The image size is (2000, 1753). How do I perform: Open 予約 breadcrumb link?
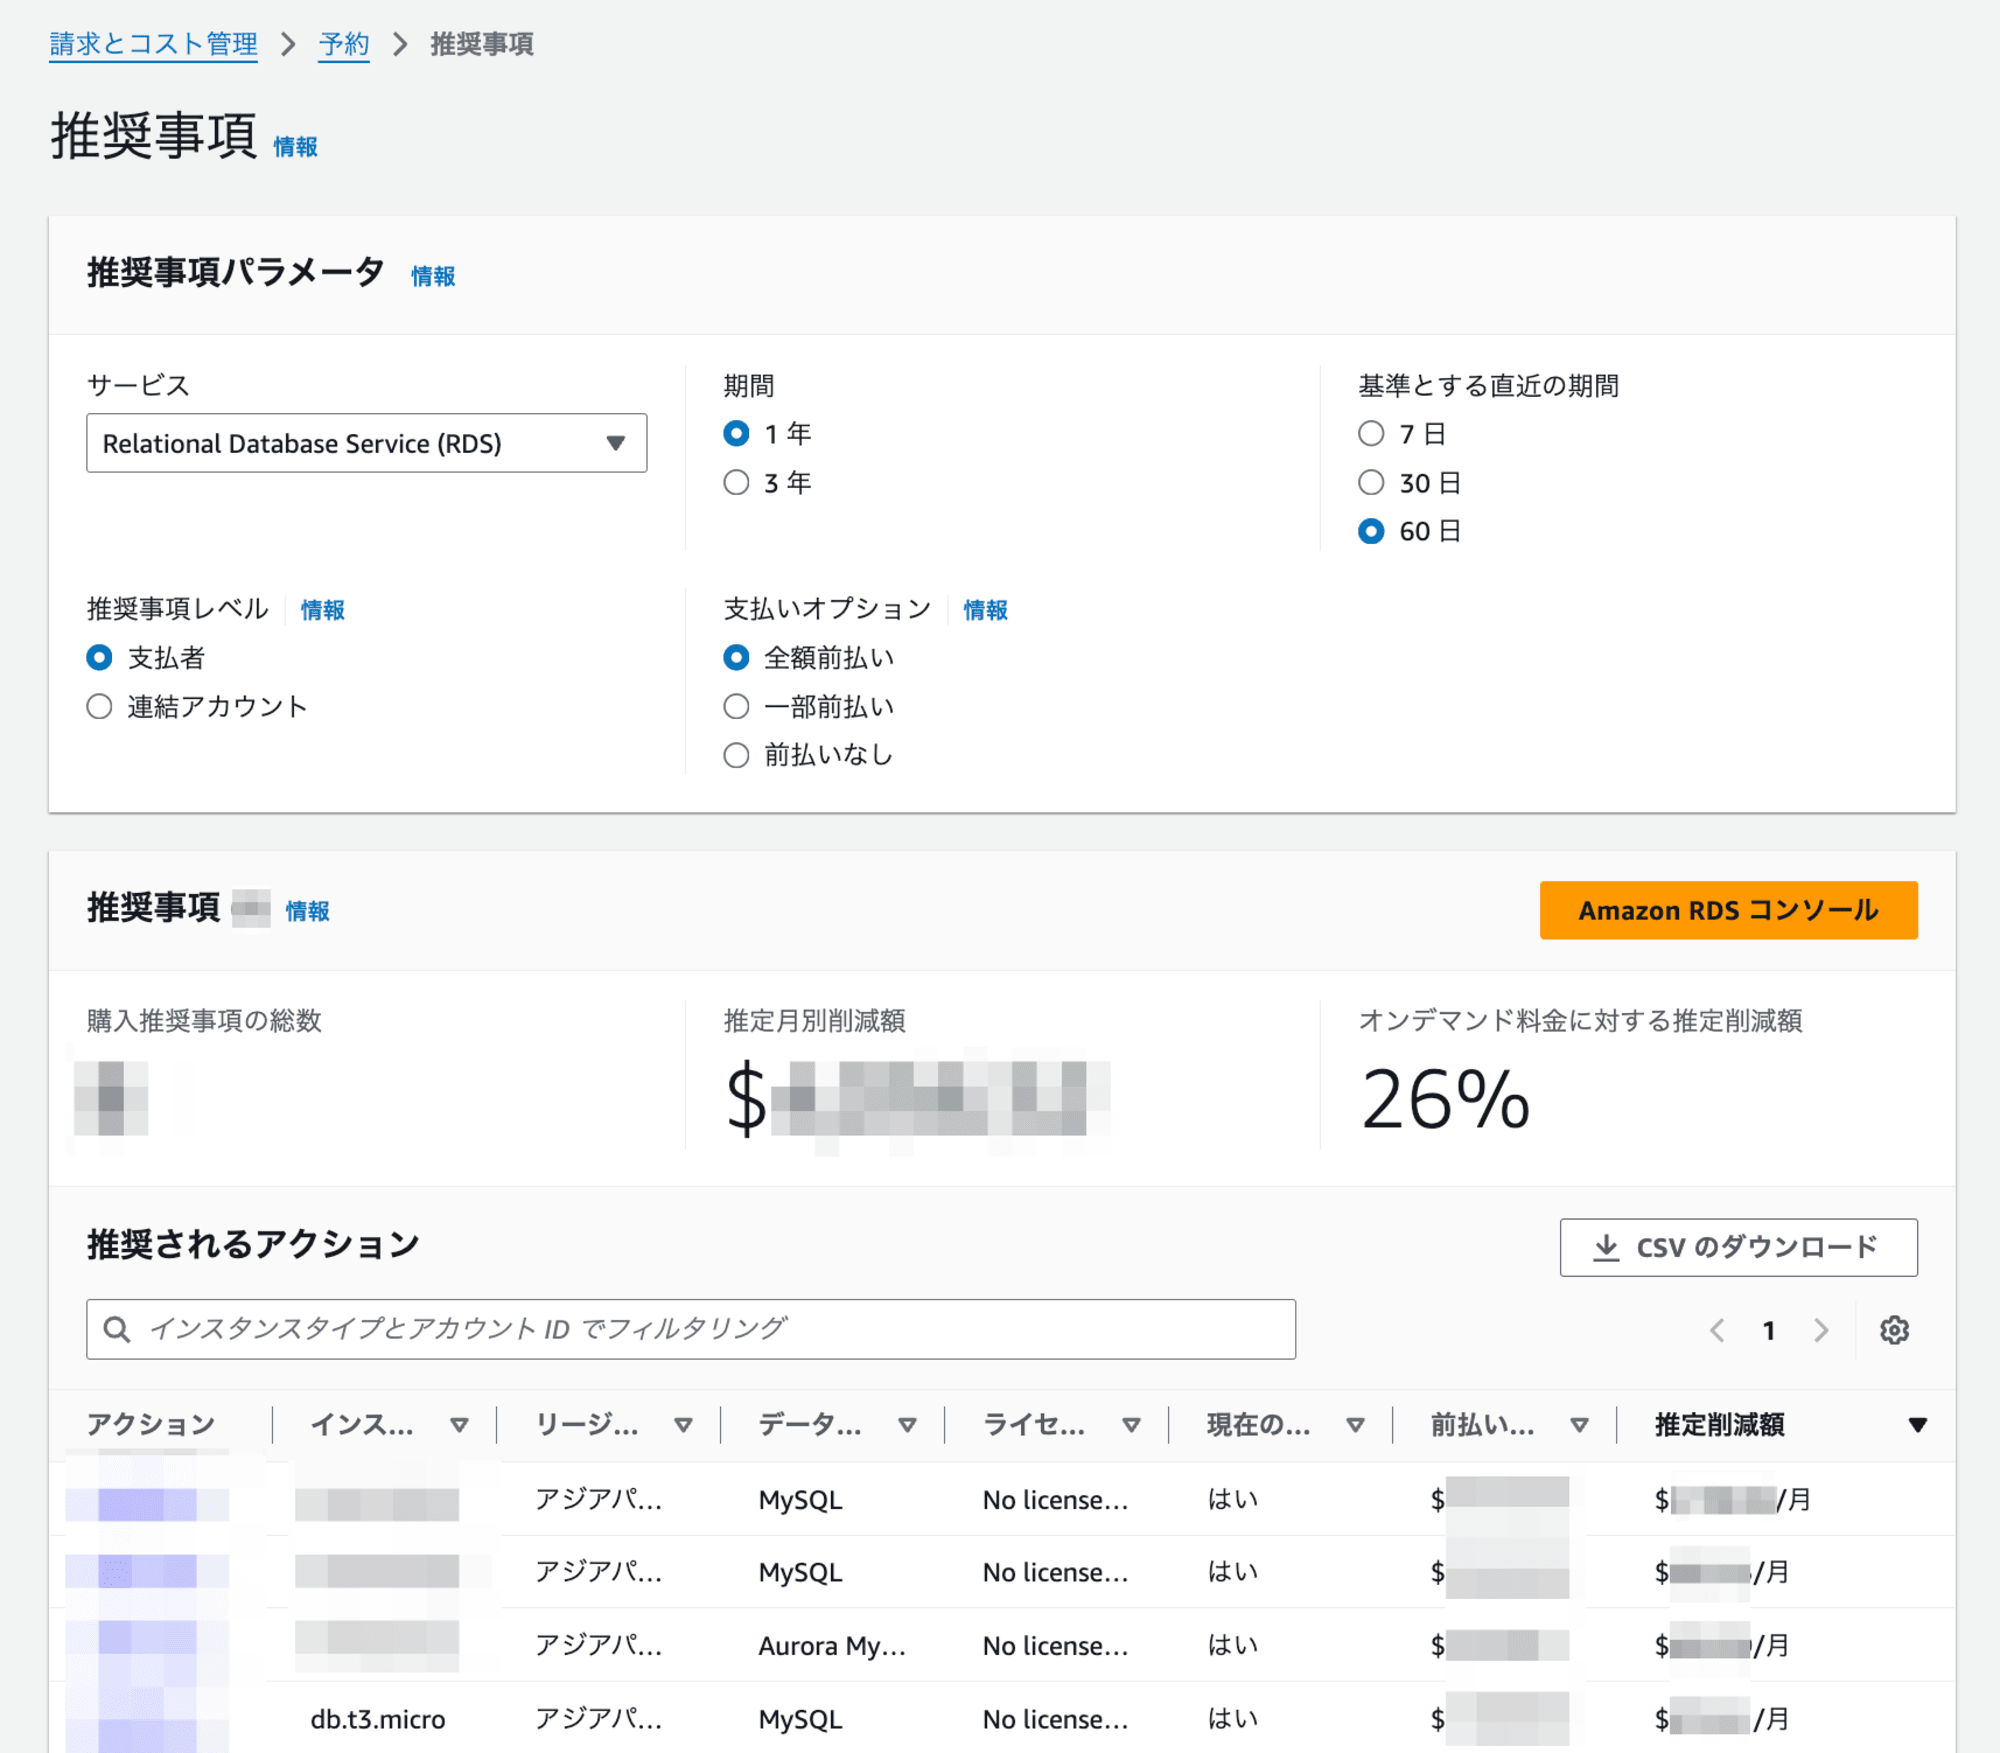pyautogui.click(x=344, y=44)
